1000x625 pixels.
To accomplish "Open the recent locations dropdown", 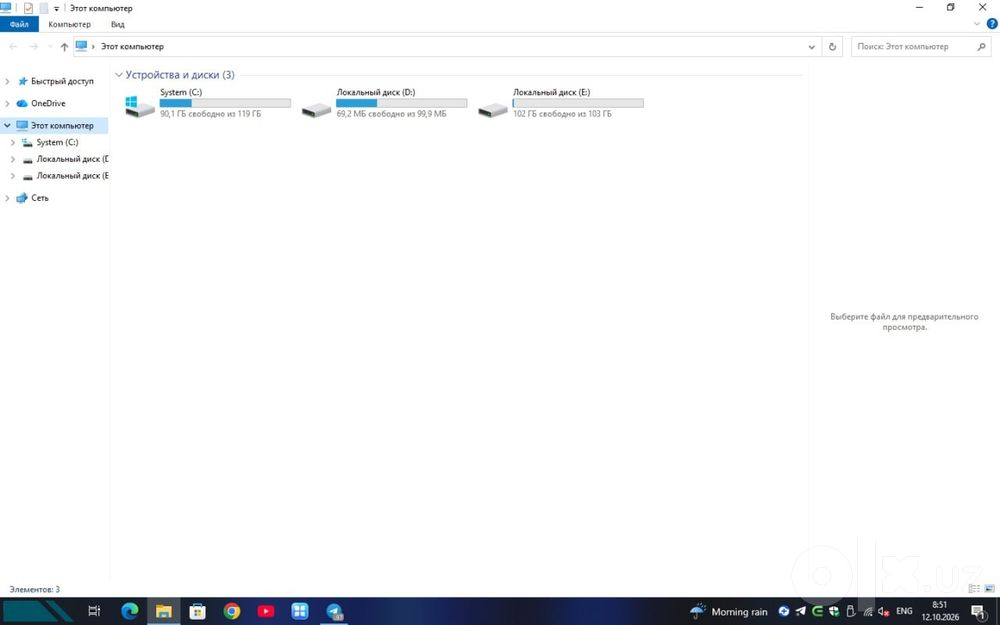I will [x=50, y=47].
